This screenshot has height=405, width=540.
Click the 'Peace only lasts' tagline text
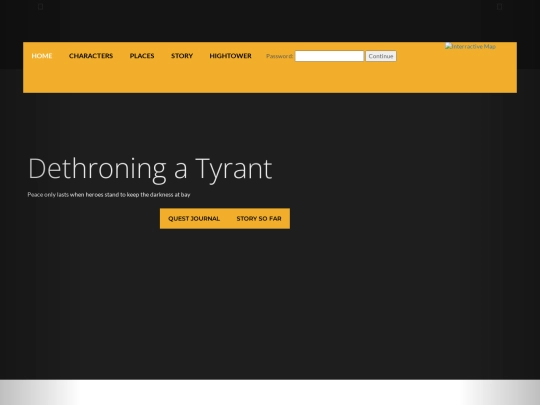pos(109,195)
